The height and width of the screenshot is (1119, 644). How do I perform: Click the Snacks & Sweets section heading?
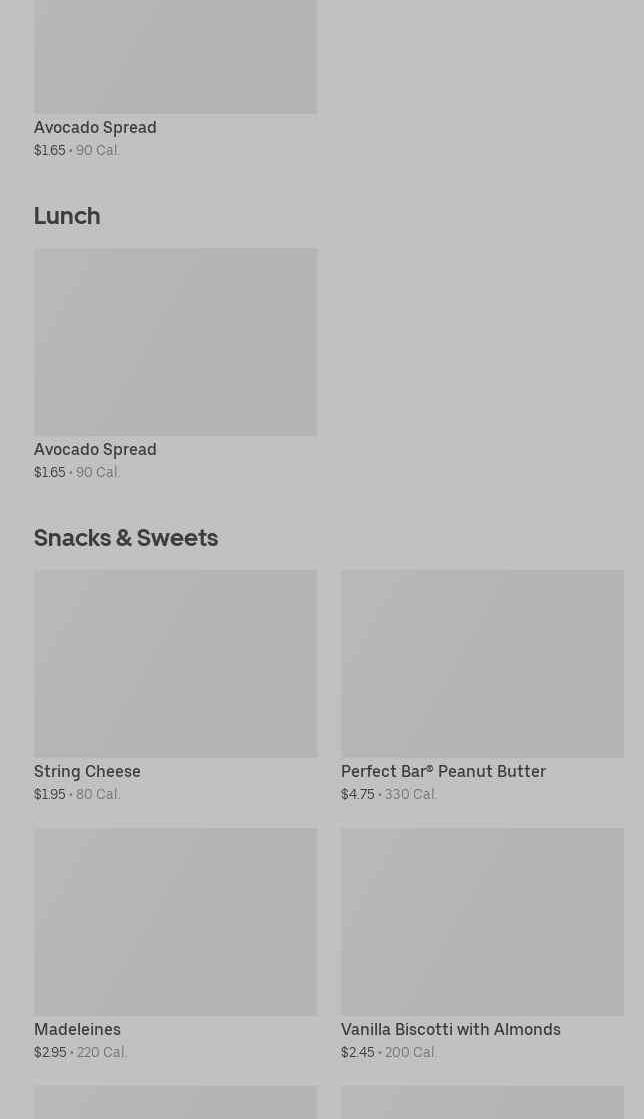coord(126,538)
